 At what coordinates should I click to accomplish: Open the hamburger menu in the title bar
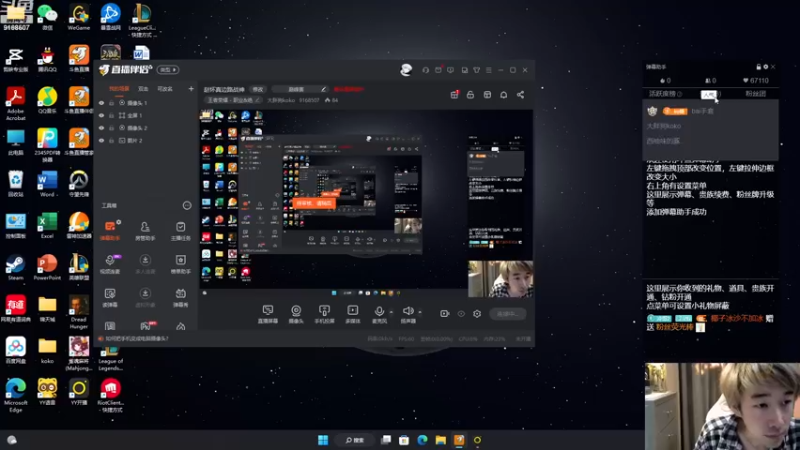tap(488, 70)
